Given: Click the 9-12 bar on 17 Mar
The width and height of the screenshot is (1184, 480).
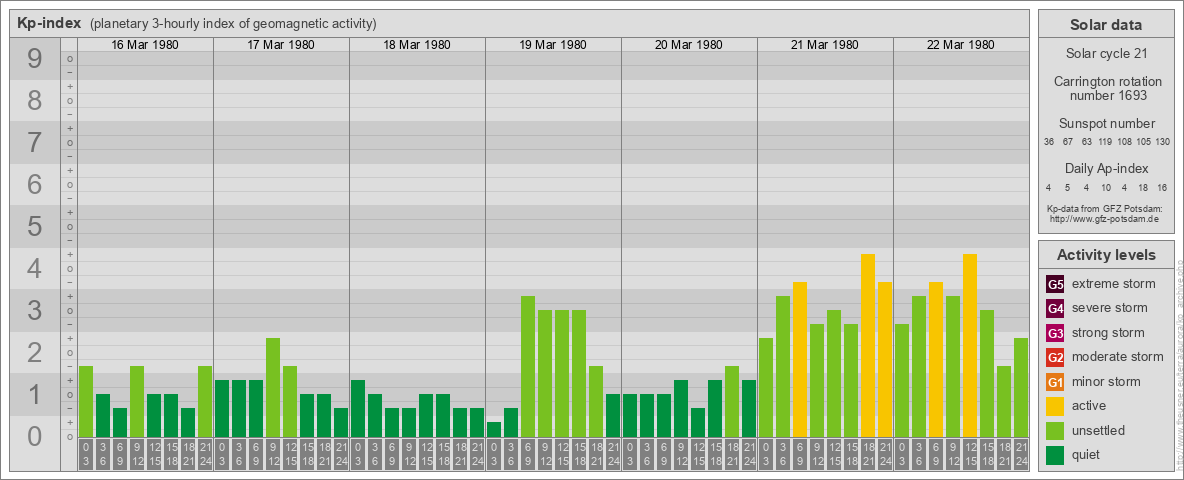Looking at the screenshot, I should (x=273, y=387).
